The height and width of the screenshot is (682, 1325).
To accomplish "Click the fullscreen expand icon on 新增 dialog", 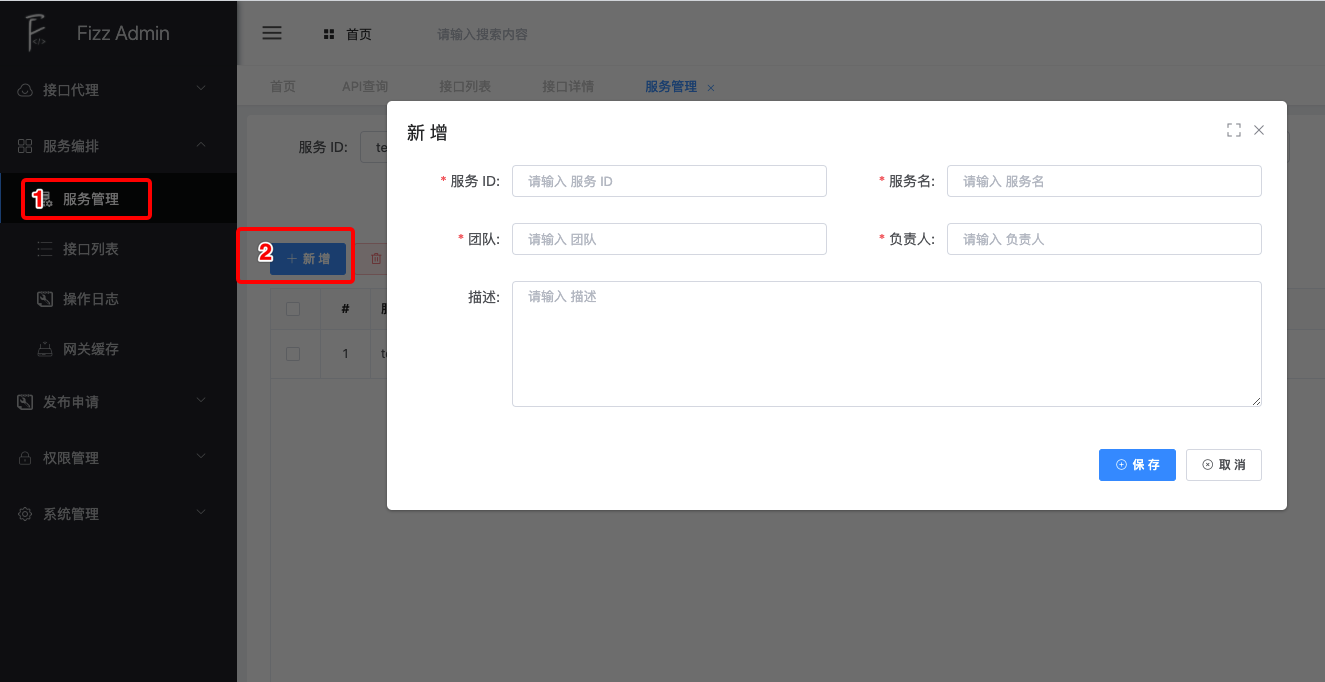I will point(1233,129).
